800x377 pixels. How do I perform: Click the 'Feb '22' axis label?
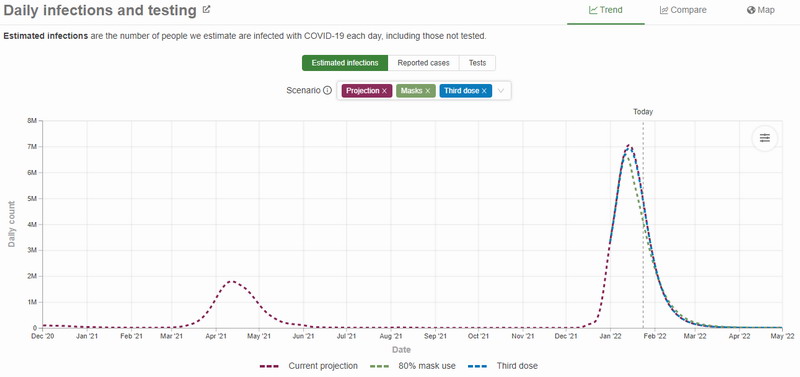(655, 336)
